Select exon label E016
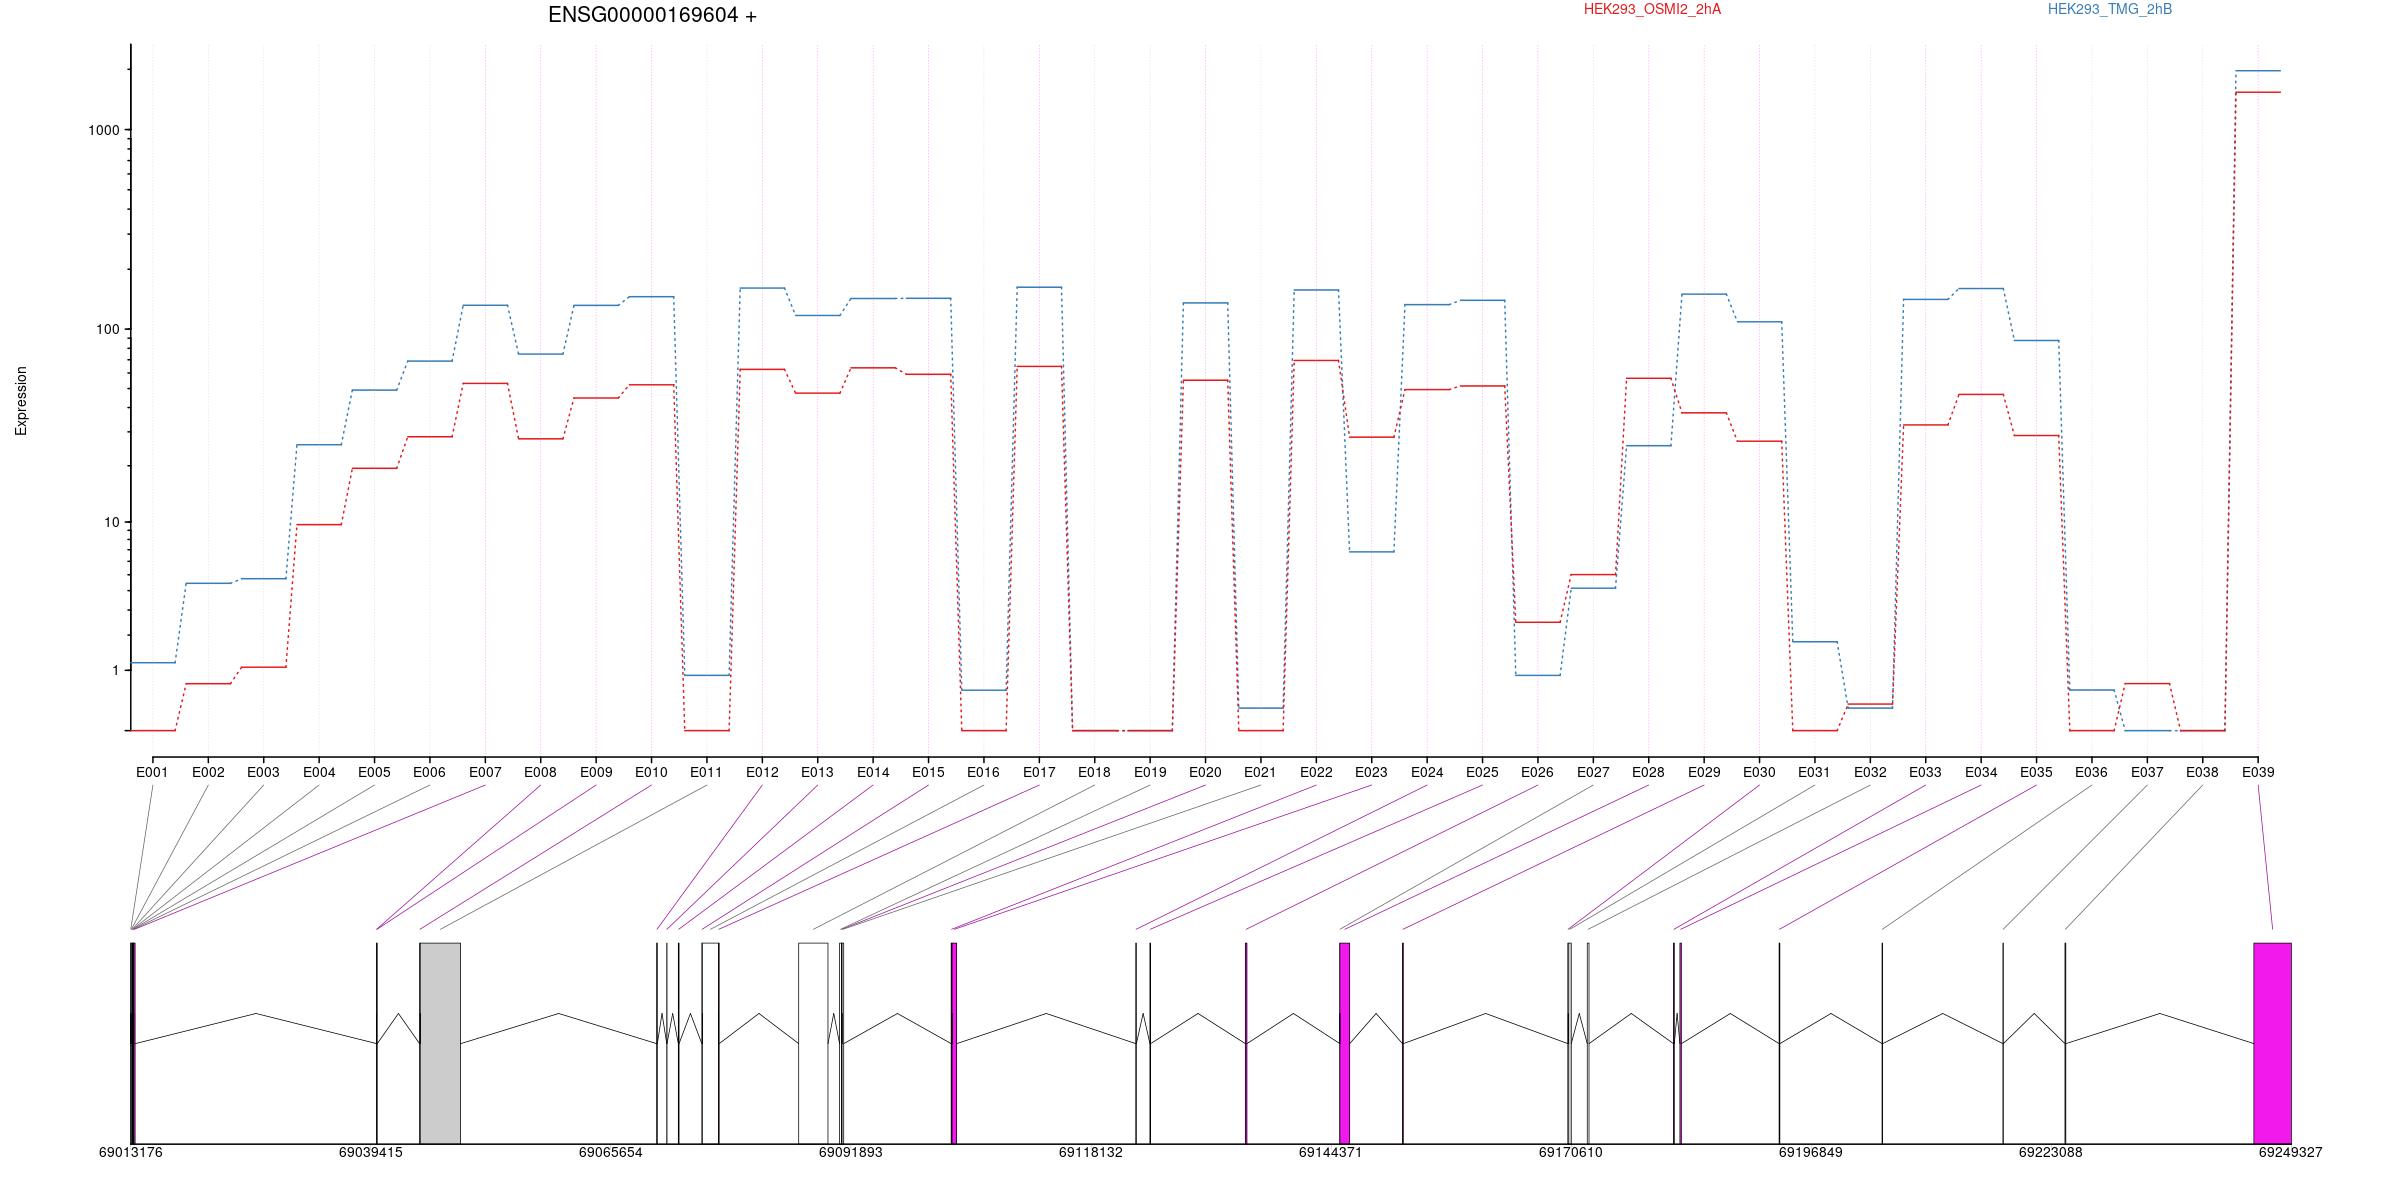This screenshot has width=2400, height=1200. click(x=983, y=772)
